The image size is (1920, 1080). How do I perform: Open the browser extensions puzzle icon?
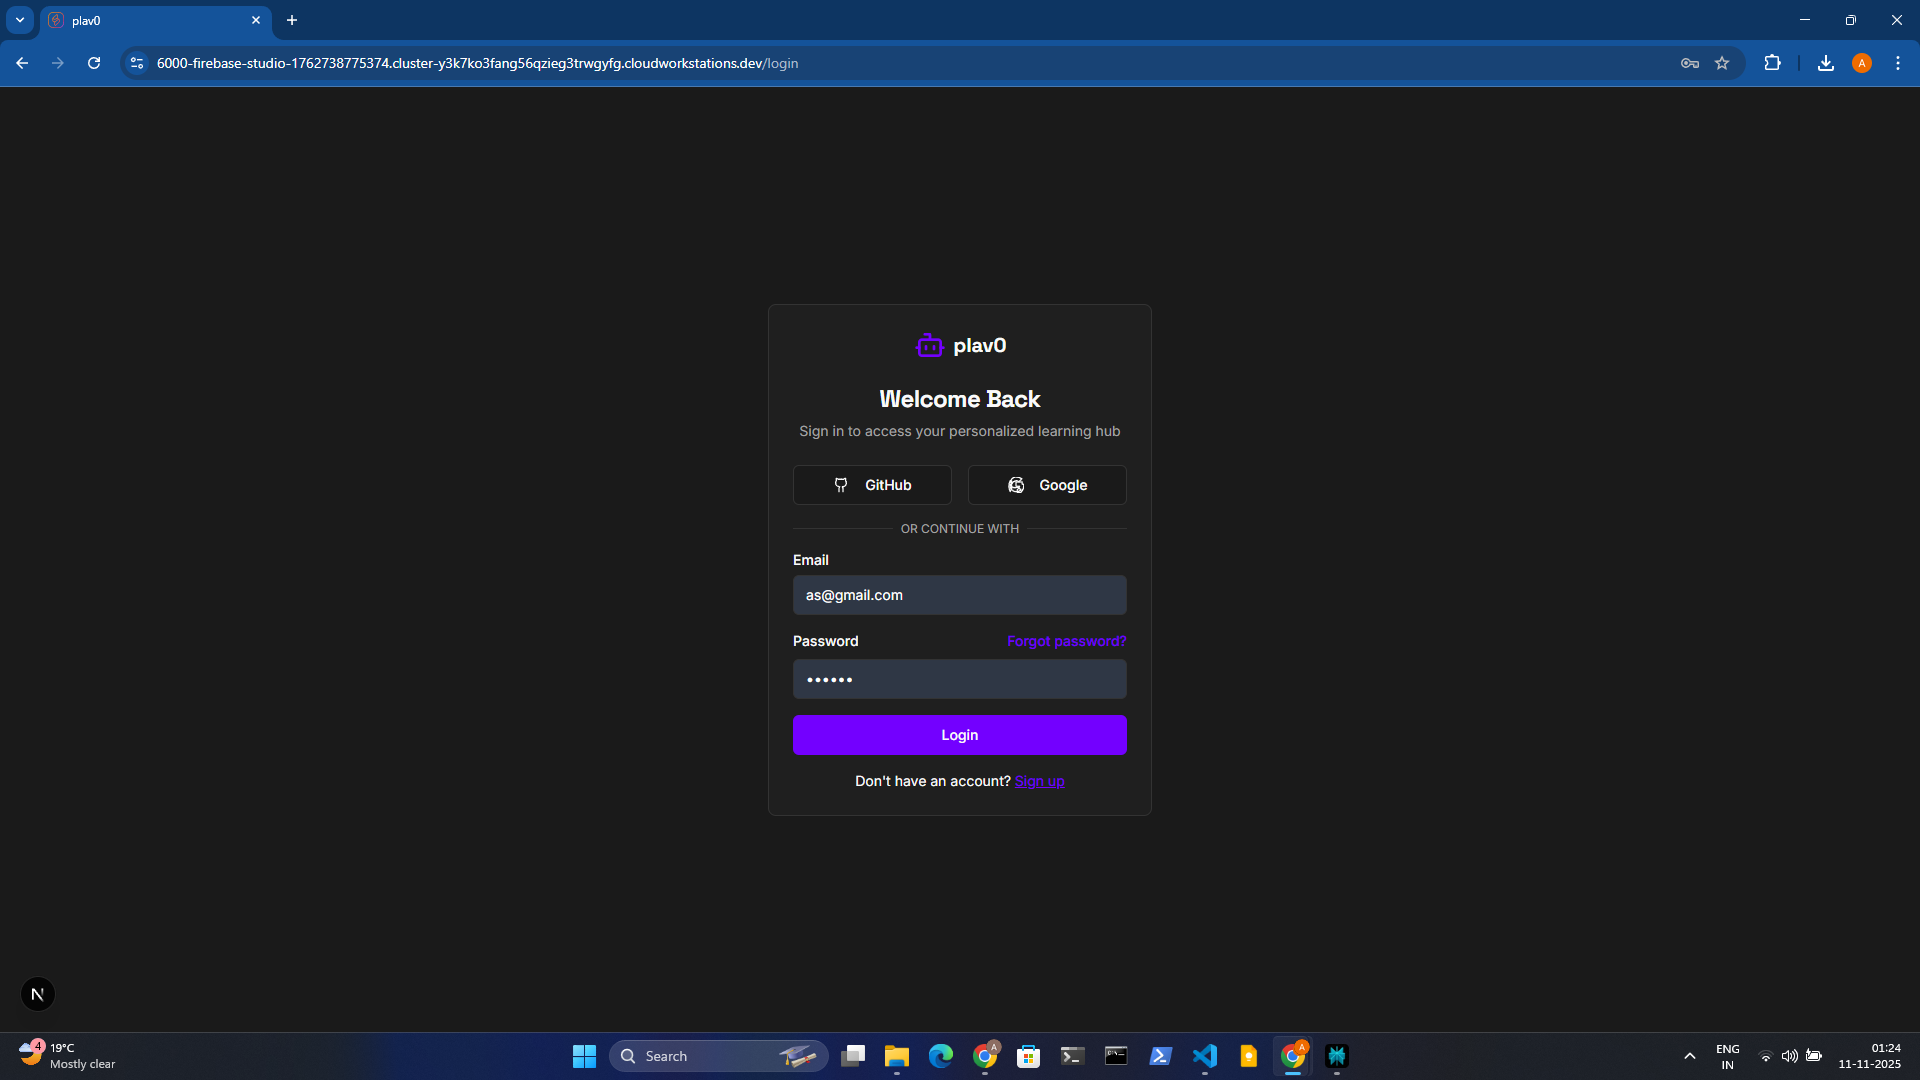point(1772,63)
